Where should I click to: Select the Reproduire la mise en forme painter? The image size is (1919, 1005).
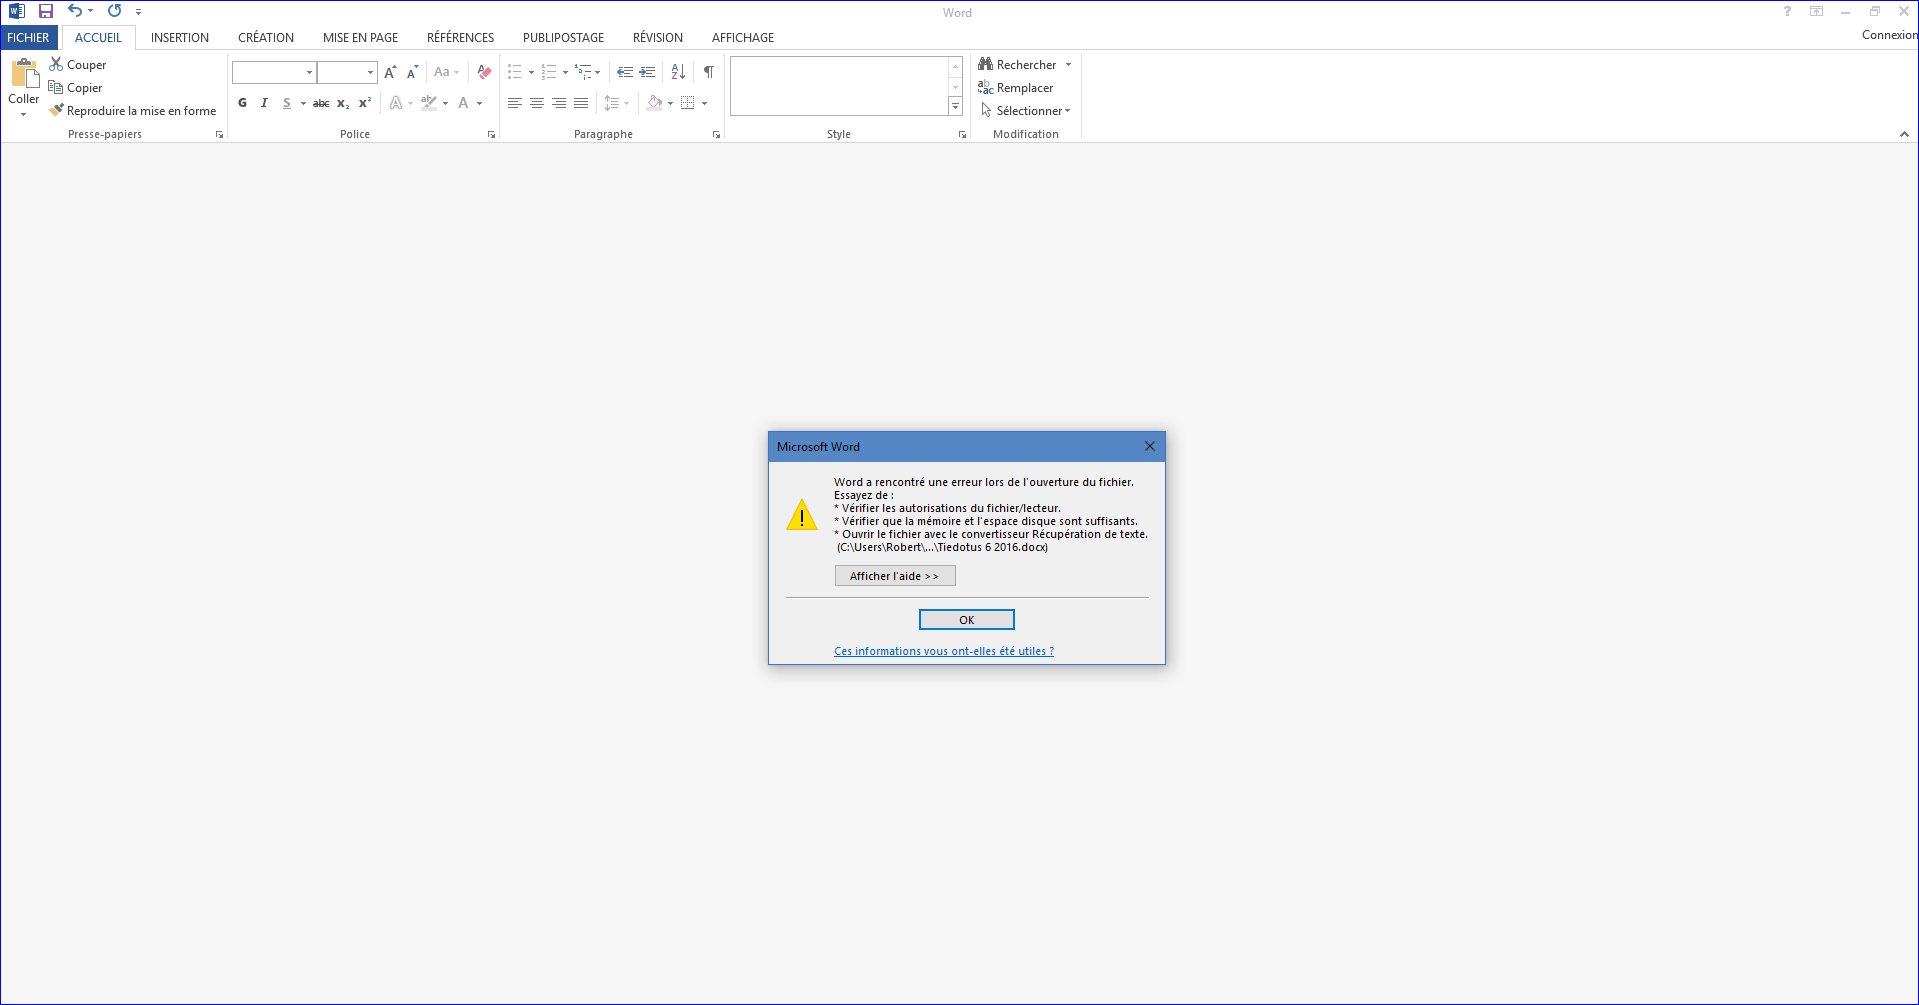click(132, 111)
